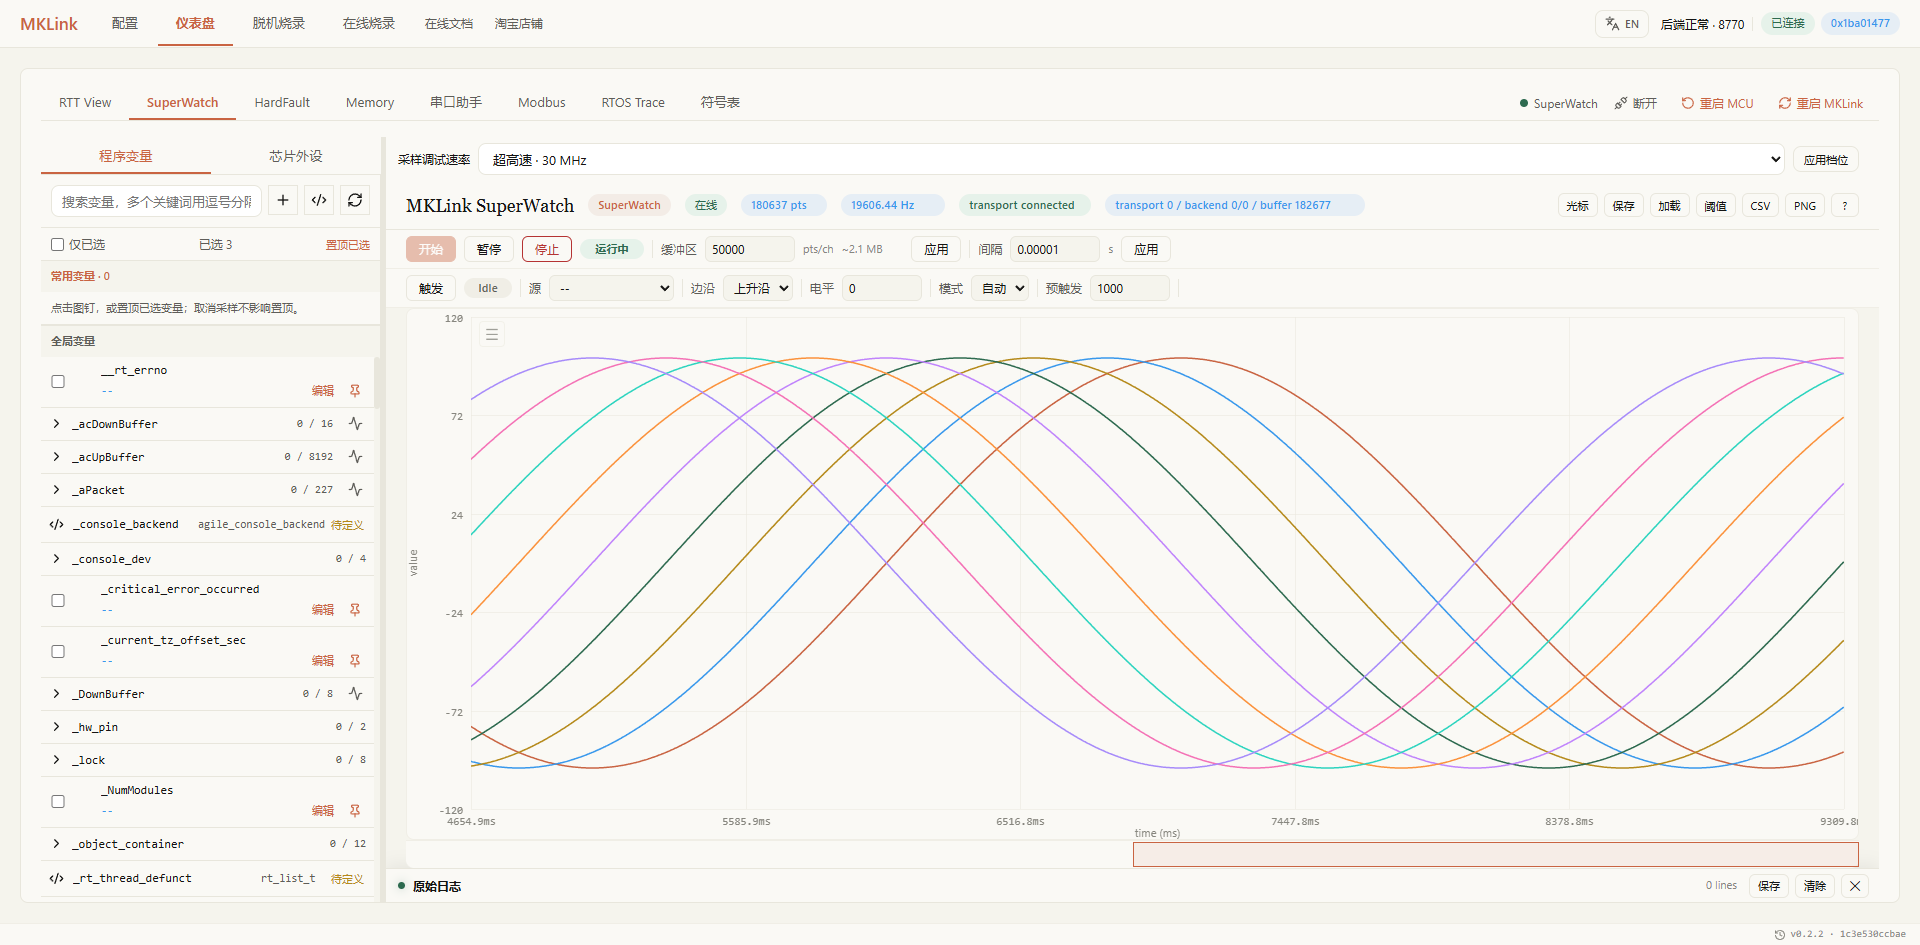
Task: Check the _critical_error_occurred checkbox
Action: click(58, 600)
